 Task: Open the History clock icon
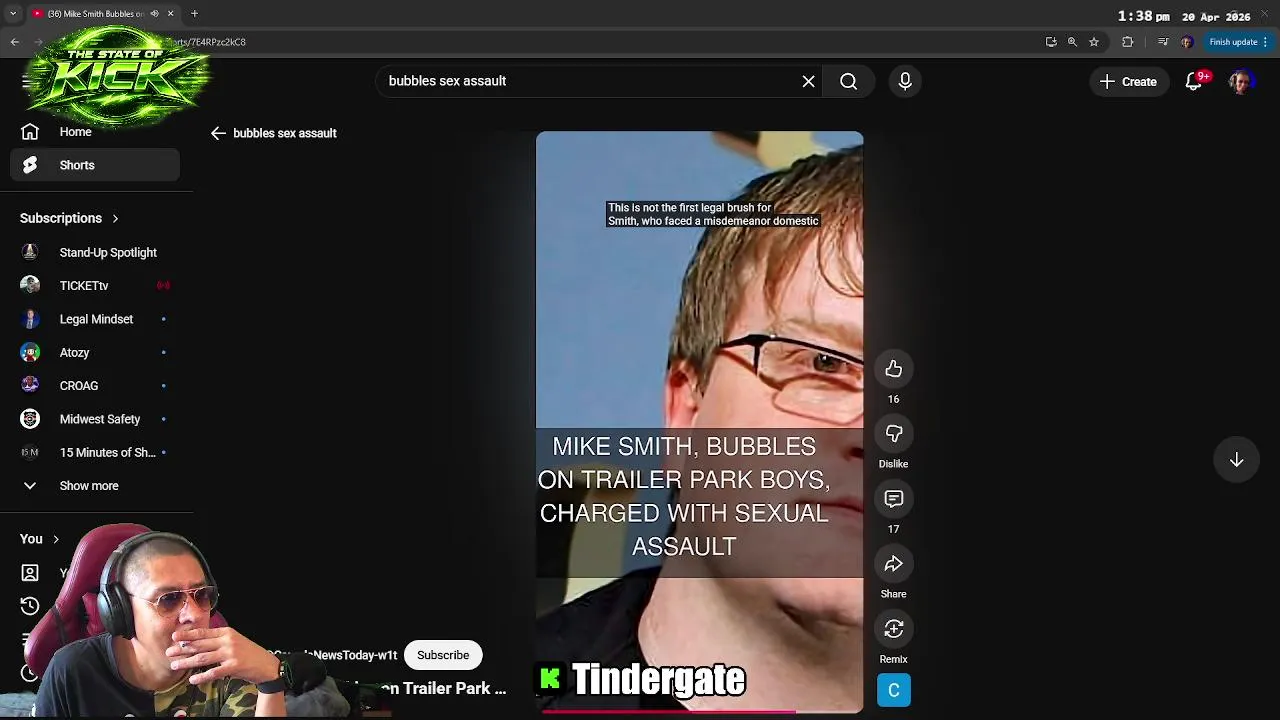pos(30,606)
